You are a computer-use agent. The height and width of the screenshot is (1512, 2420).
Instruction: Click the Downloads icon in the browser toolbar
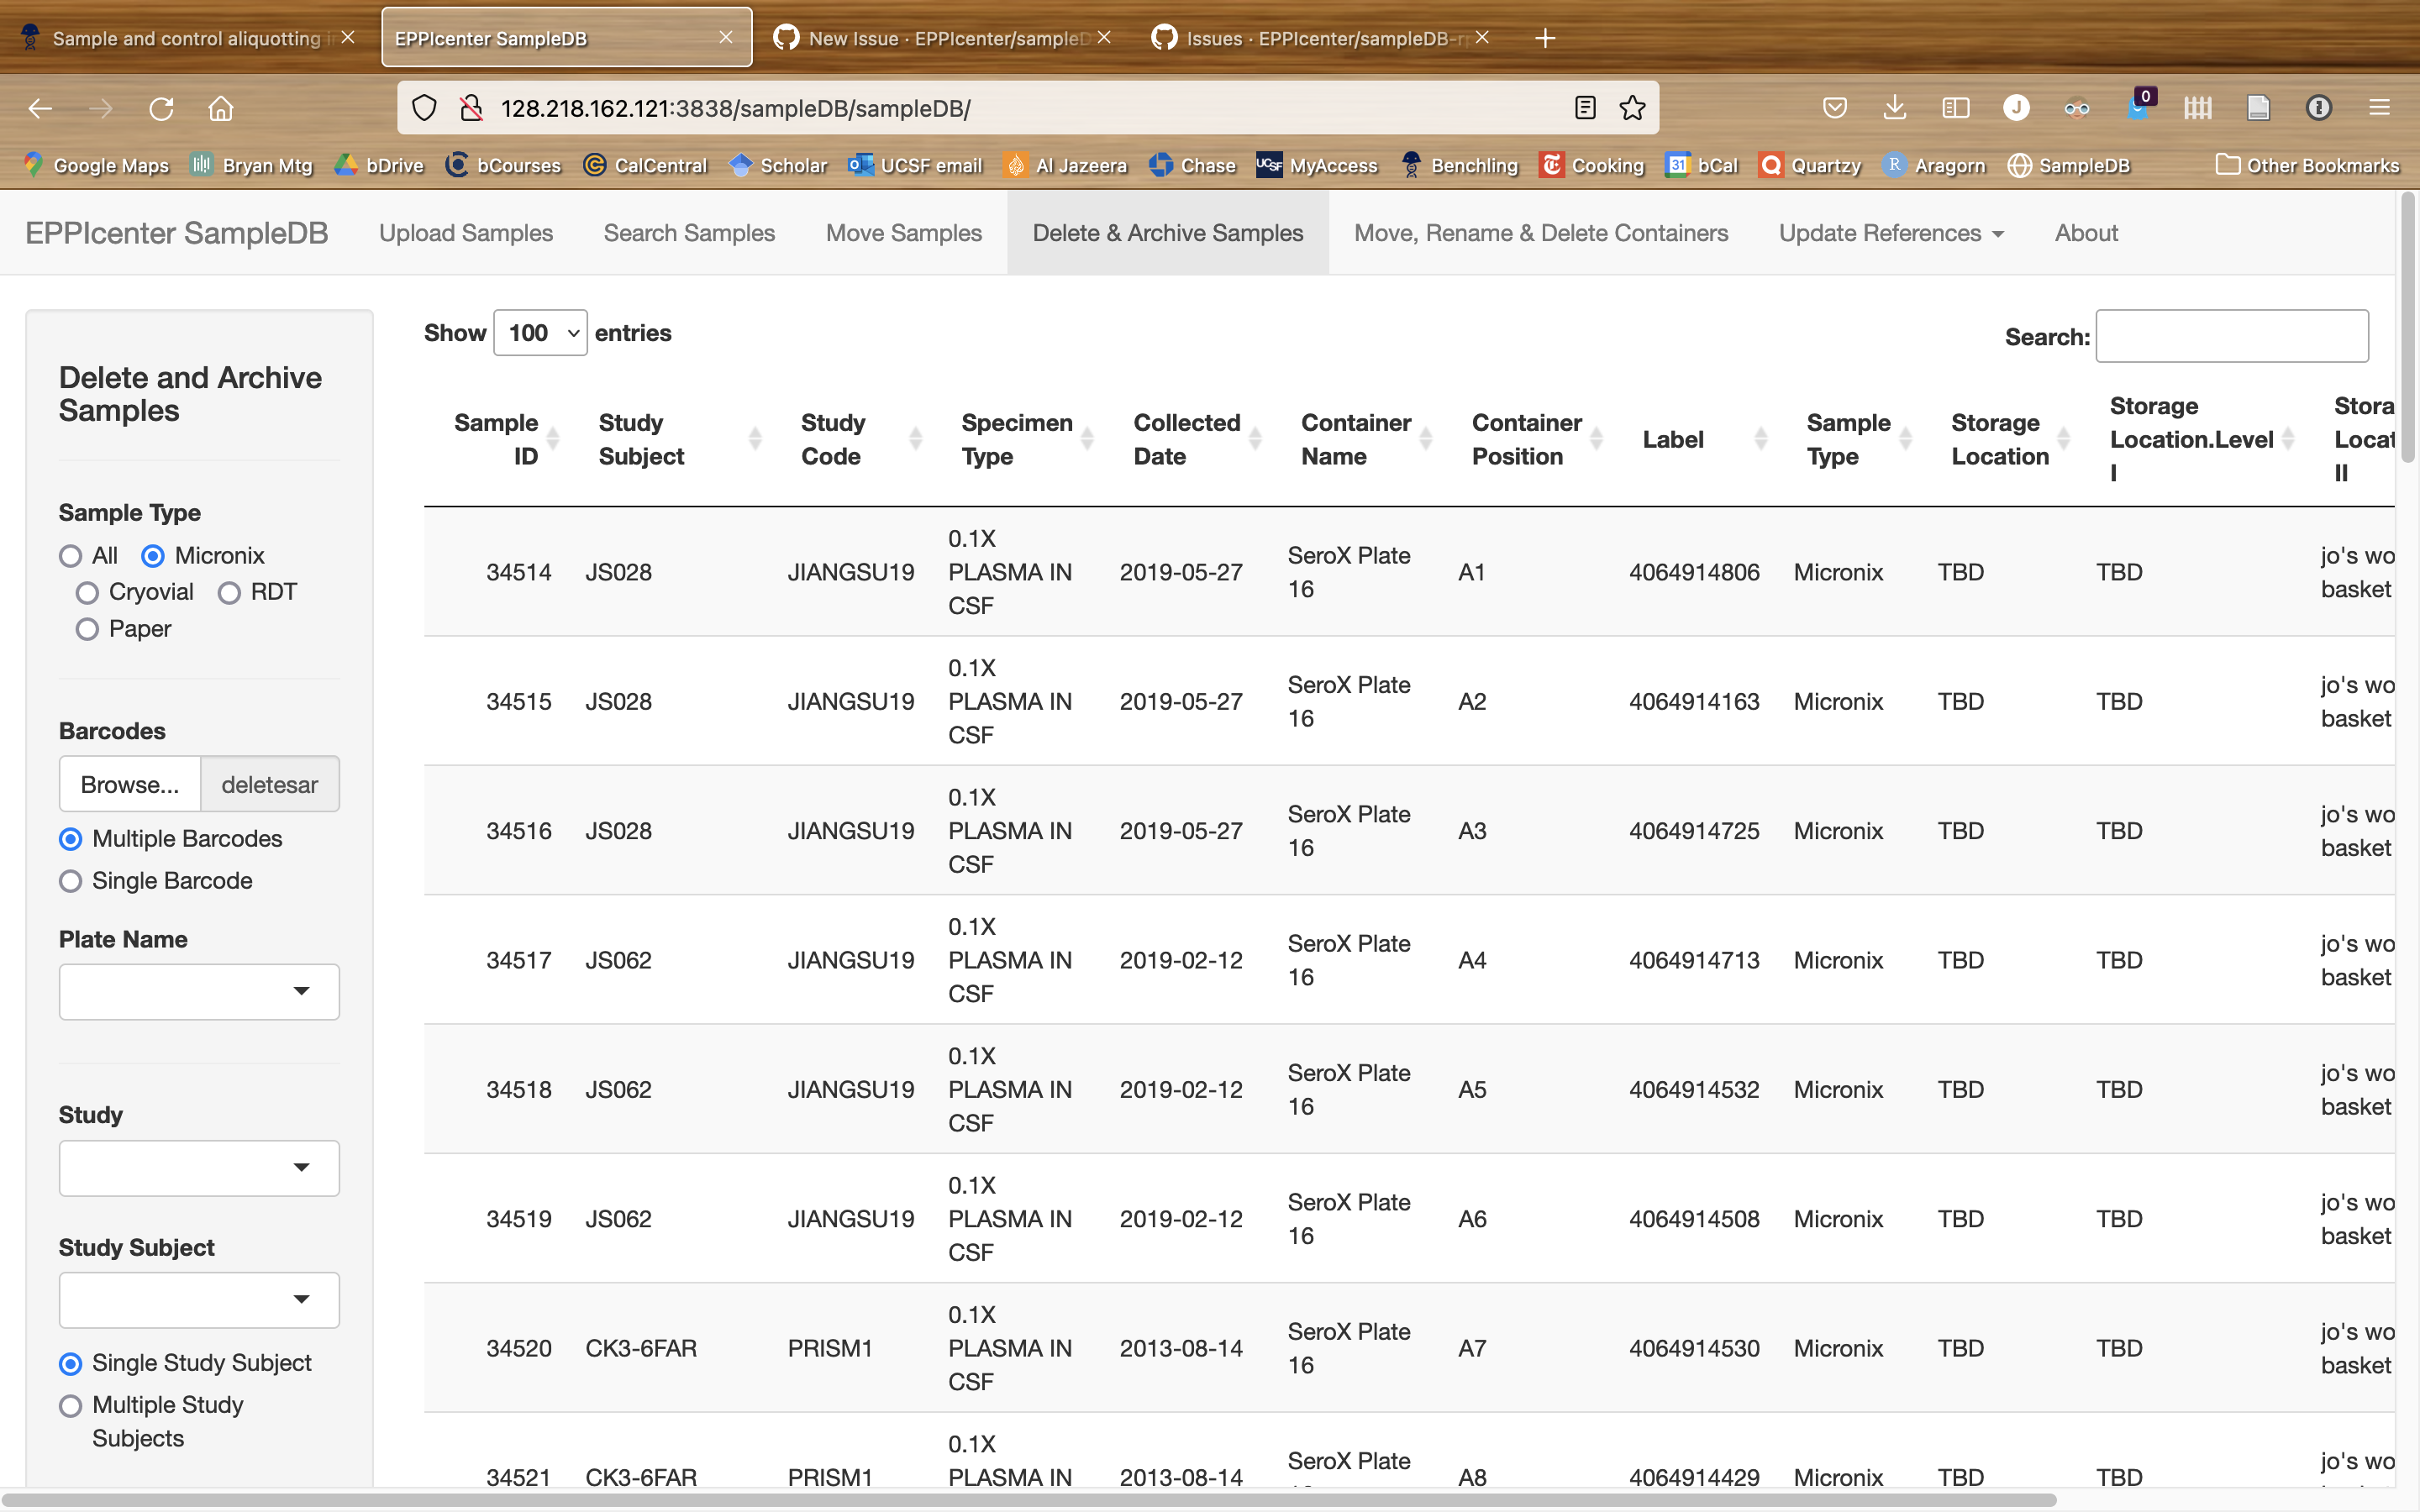tap(1895, 107)
